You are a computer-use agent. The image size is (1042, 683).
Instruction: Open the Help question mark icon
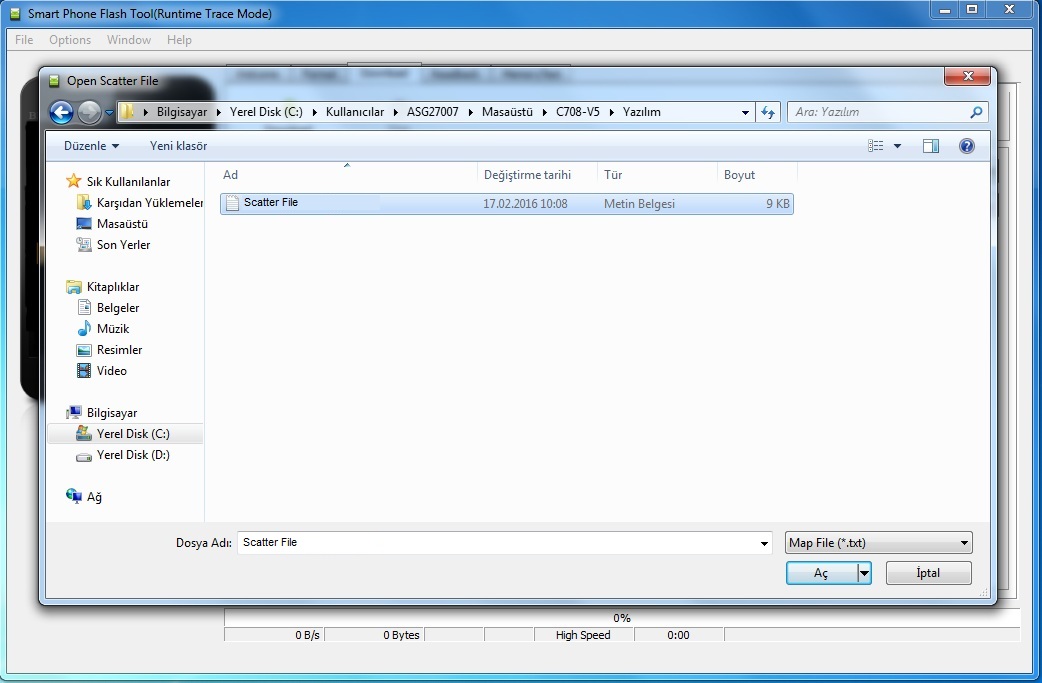967,146
